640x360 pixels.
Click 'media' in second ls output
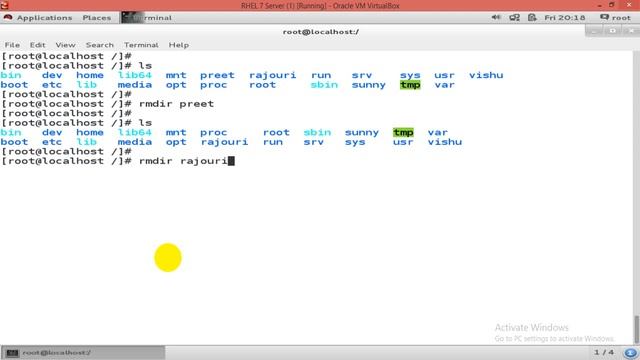pyautogui.click(x=135, y=142)
